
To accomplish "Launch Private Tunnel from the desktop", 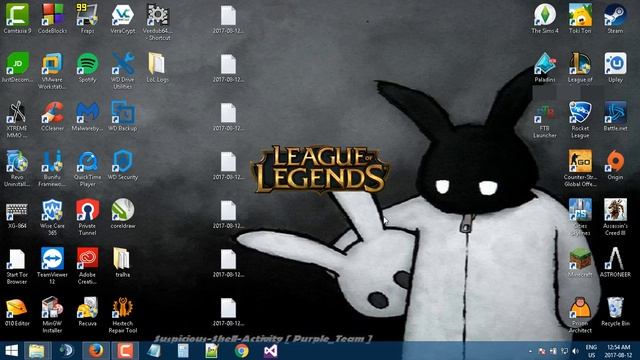I will click(87, 217).
